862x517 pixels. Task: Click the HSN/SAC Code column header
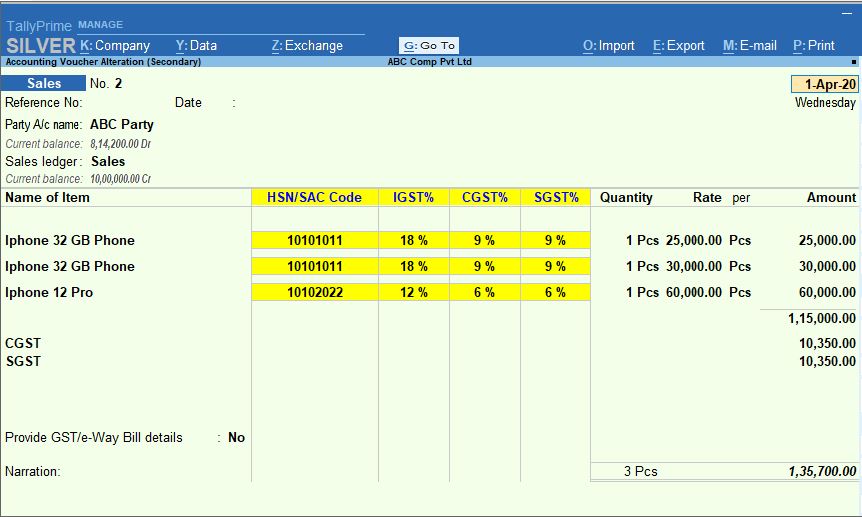pos(314,197)
